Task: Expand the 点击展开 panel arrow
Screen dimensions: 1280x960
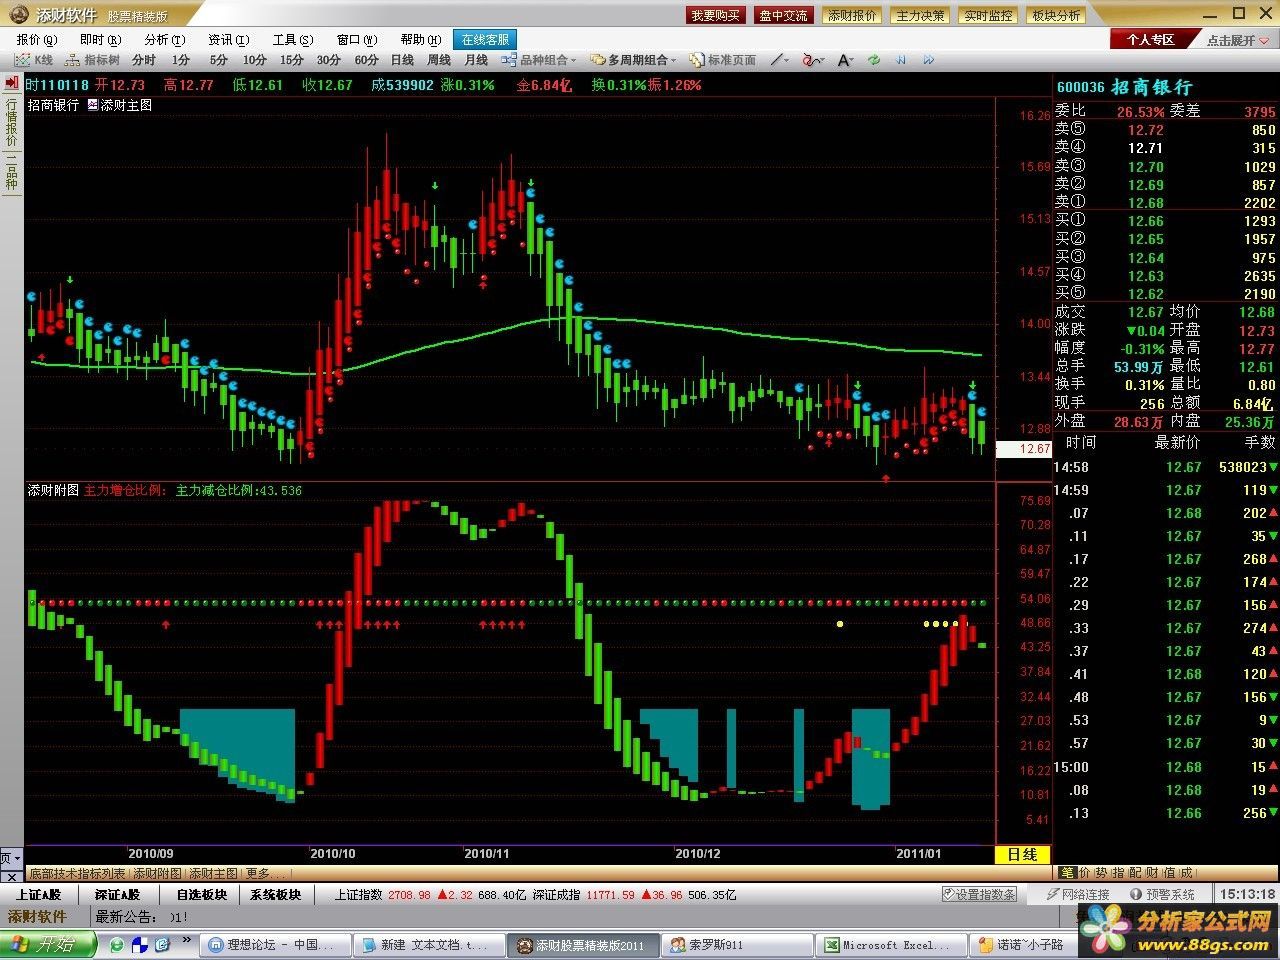Action: click(1263, 40)
